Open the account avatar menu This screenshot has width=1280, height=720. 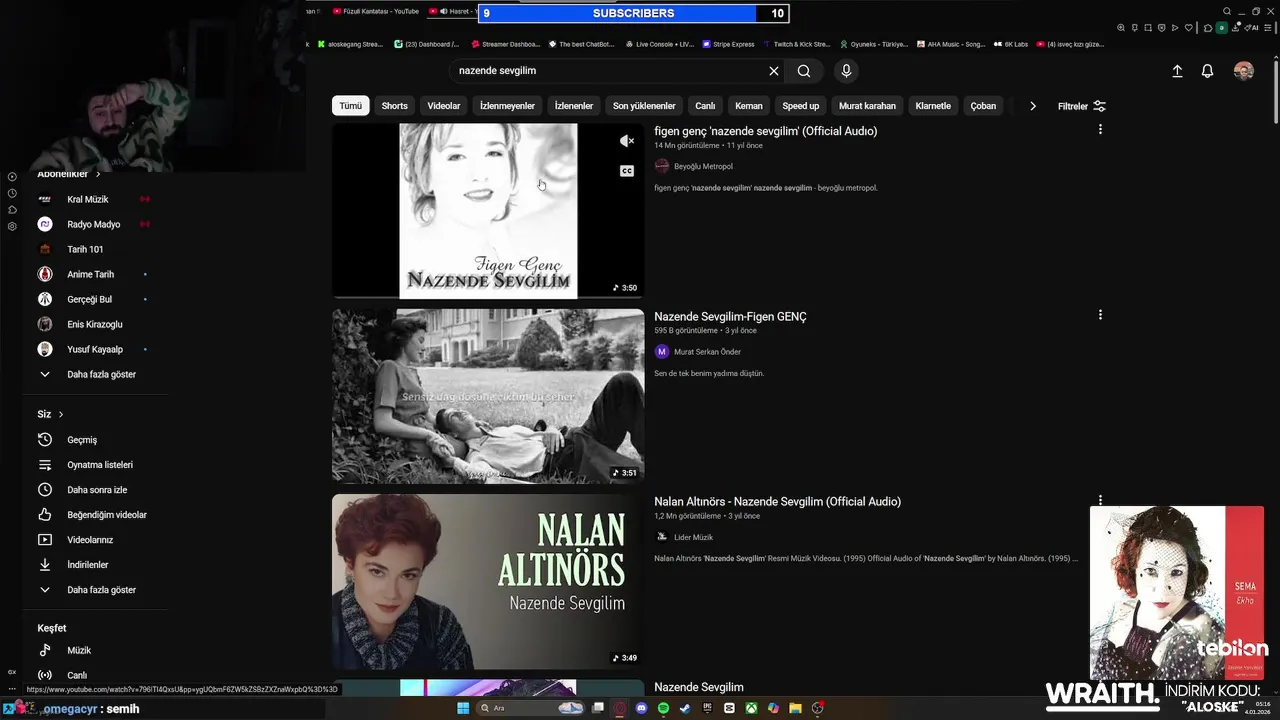[x=1243, y=71]
